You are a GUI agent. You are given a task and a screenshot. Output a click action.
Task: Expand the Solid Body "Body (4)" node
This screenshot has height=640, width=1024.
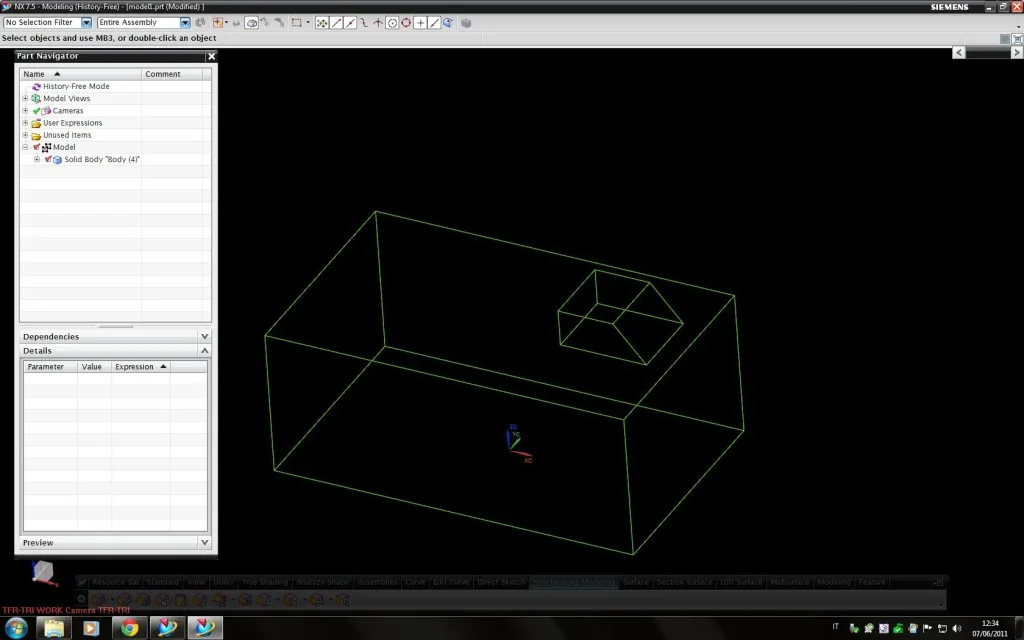coord(37,159)
